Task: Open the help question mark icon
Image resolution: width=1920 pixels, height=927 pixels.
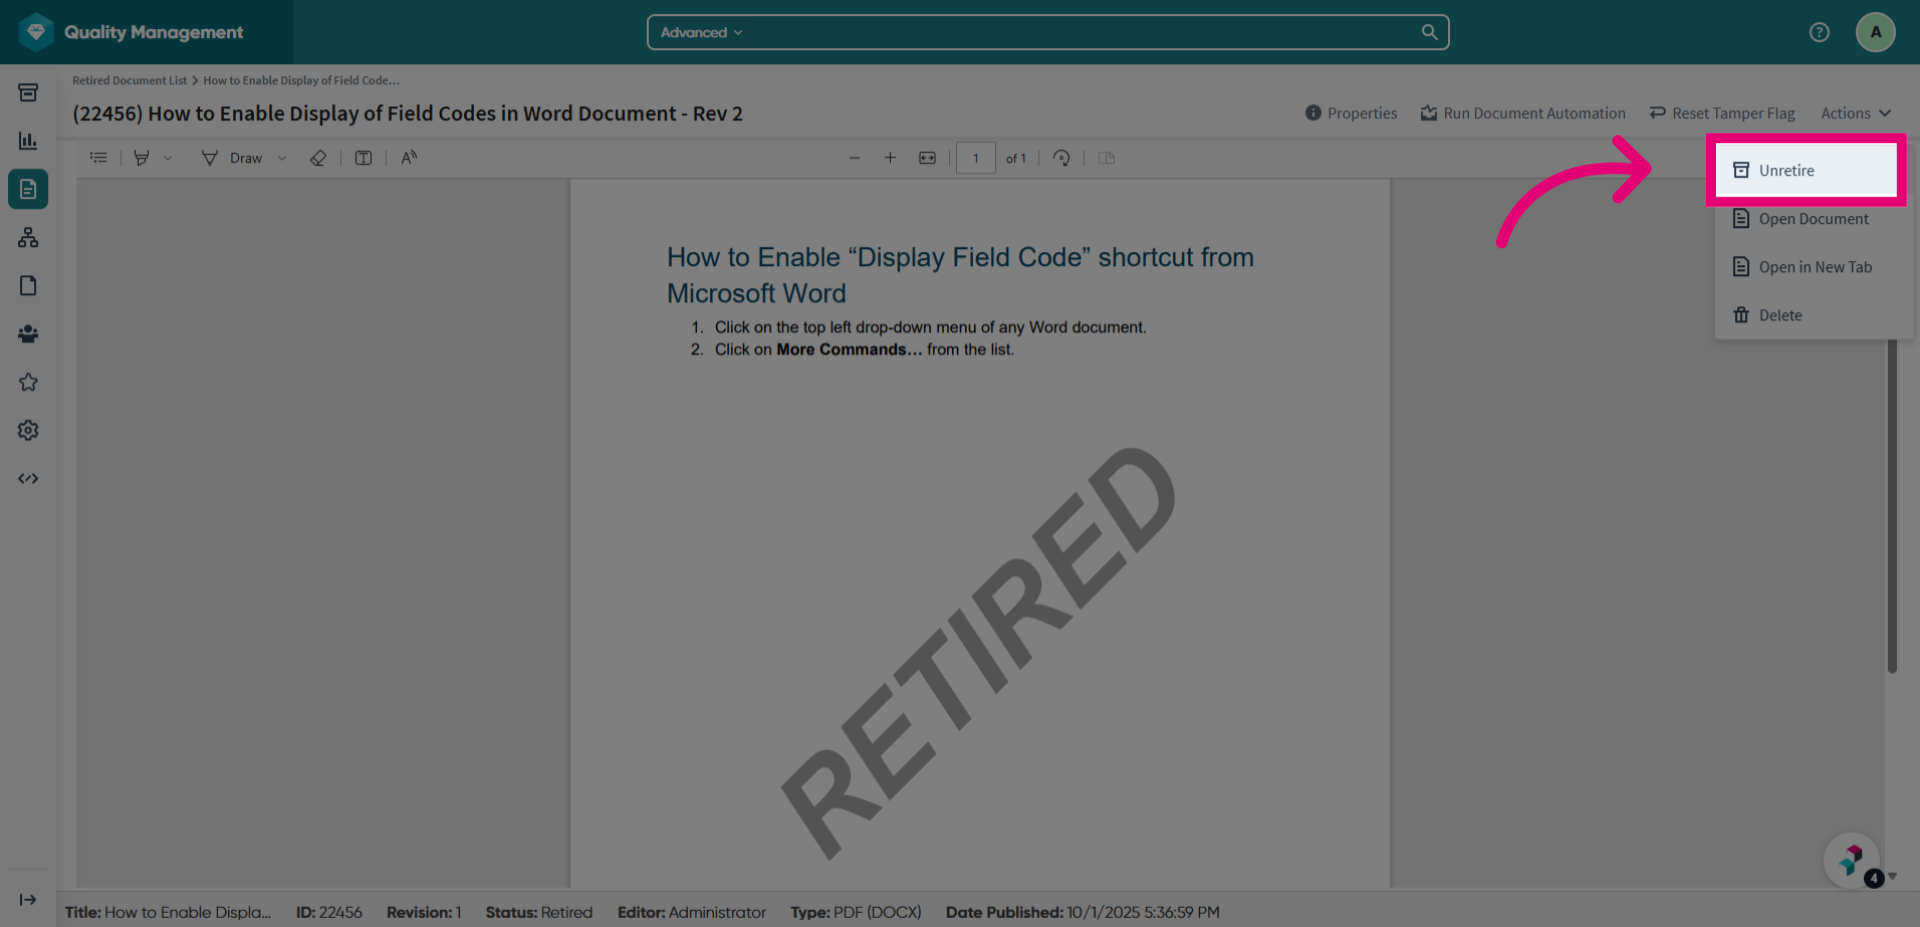Action: pyautogui.click(x=1819, y=32)
